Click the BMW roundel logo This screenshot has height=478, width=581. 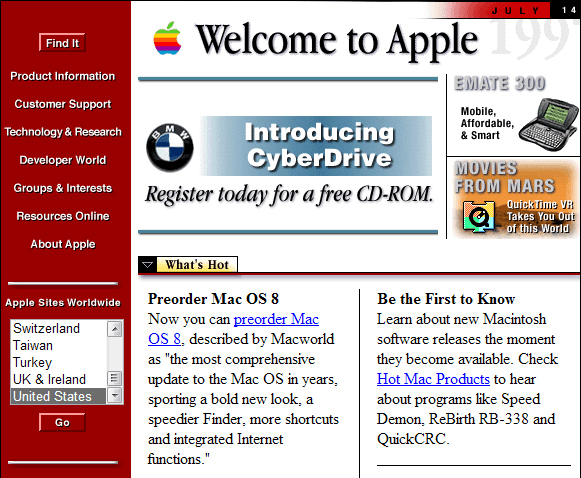pos(170,147)
